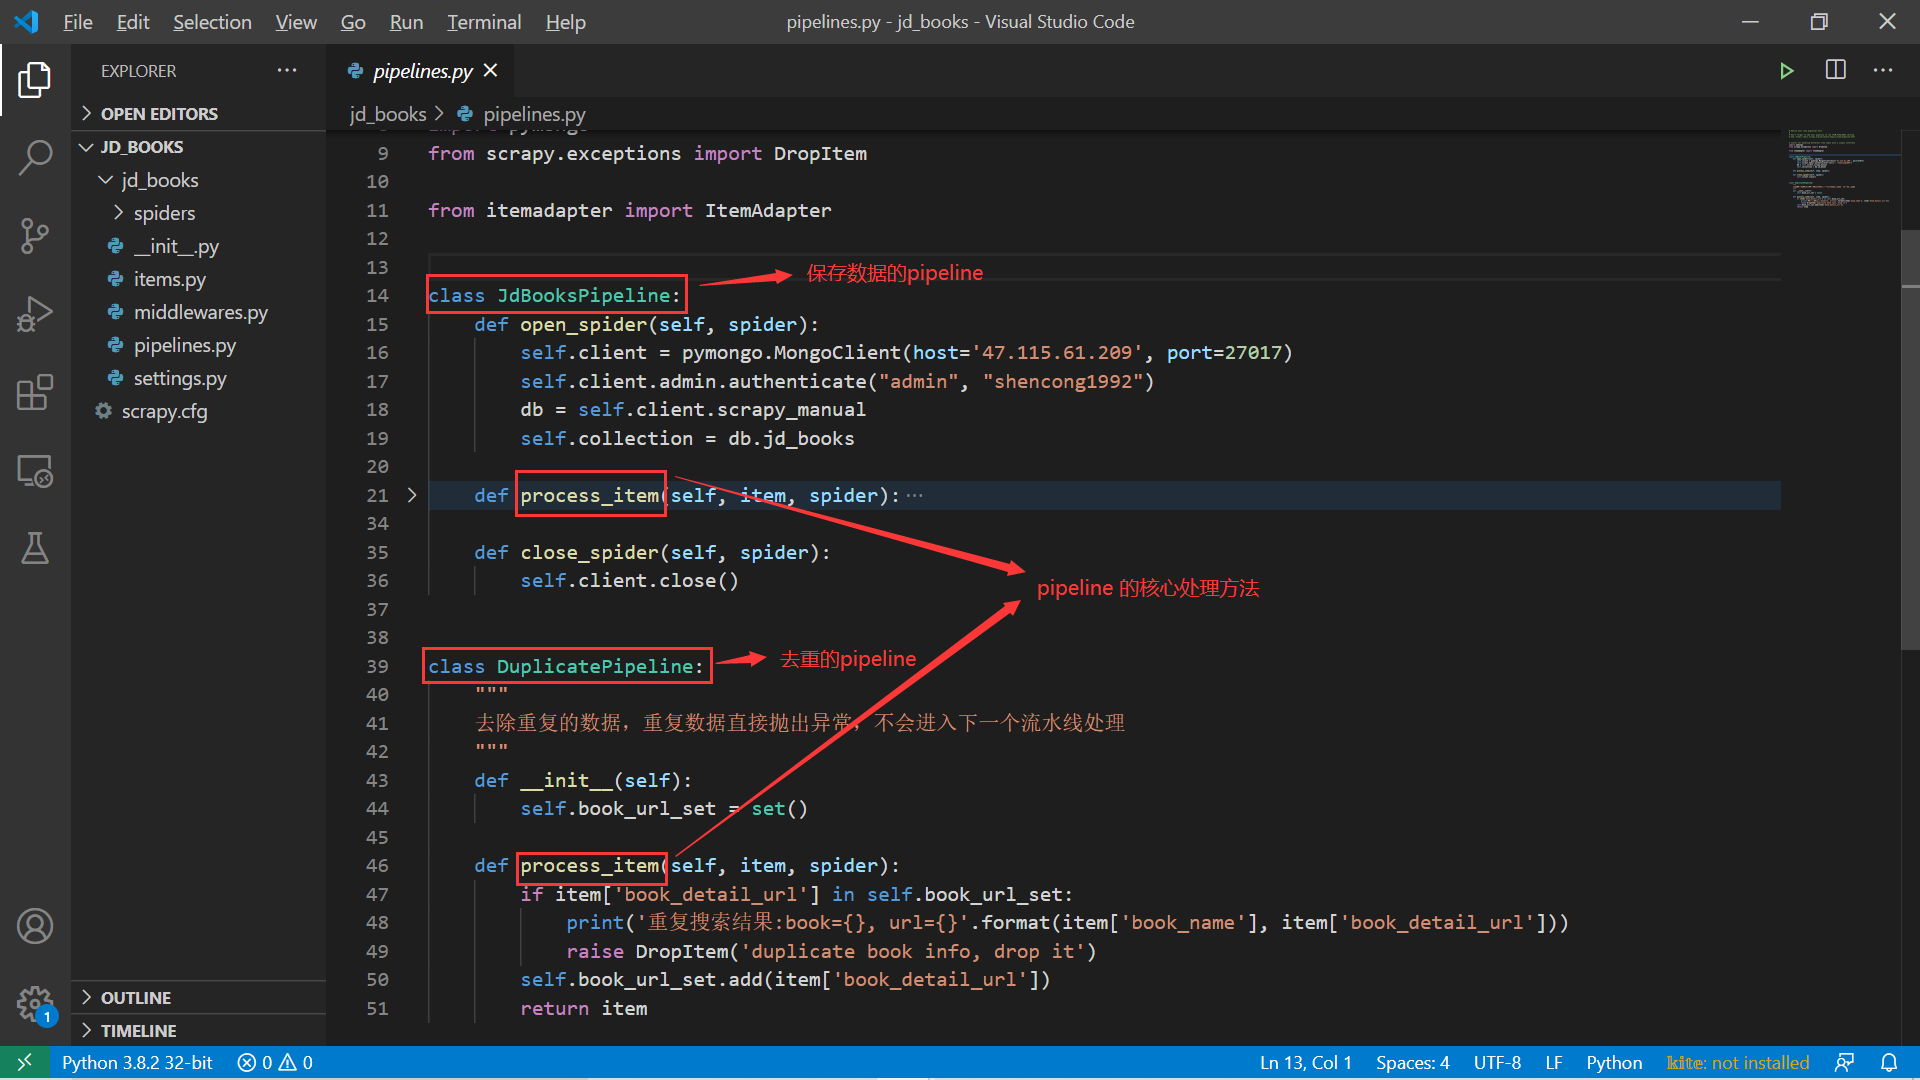Click jd_books in the breadcrumb
Image resolution: width=1920 pixels, height=1080 pixels.
(388, 114)
